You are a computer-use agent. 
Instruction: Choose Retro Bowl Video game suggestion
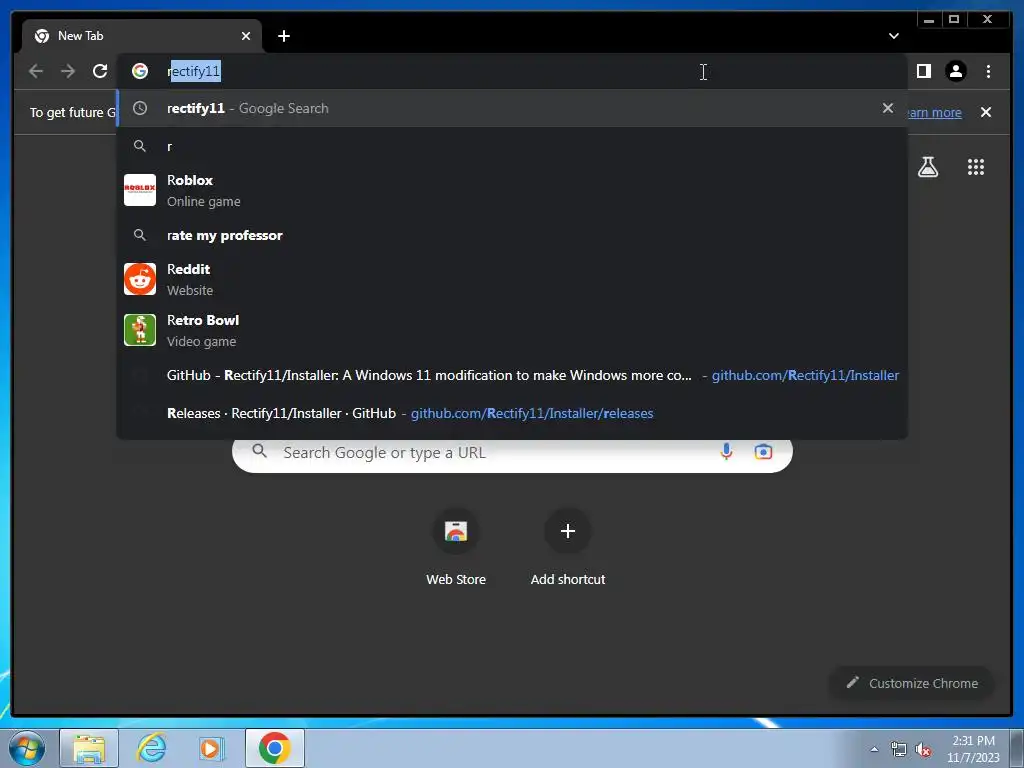[x=512, y=330]
